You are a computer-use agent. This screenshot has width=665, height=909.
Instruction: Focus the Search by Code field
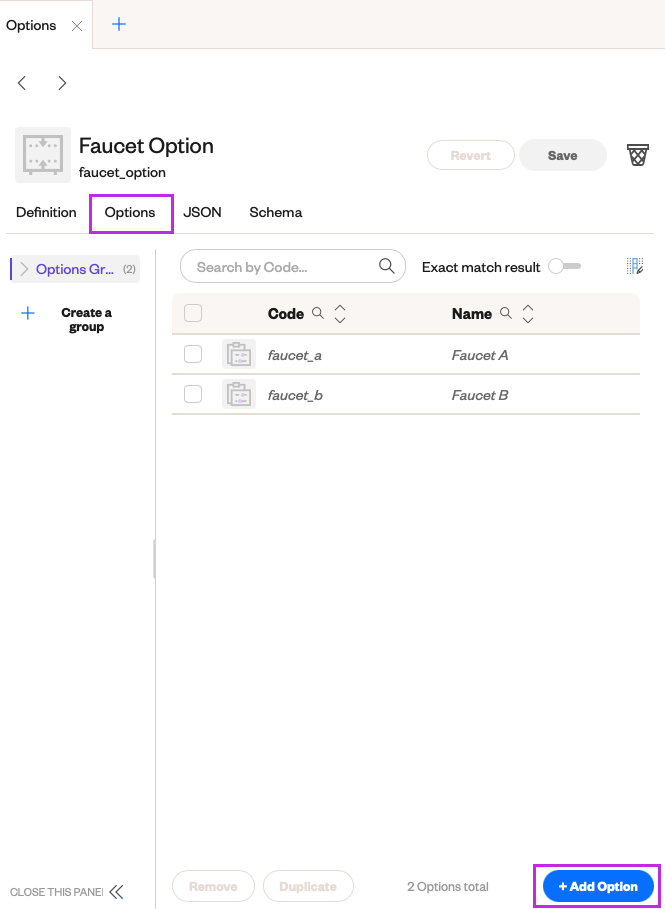coord(293,267)
